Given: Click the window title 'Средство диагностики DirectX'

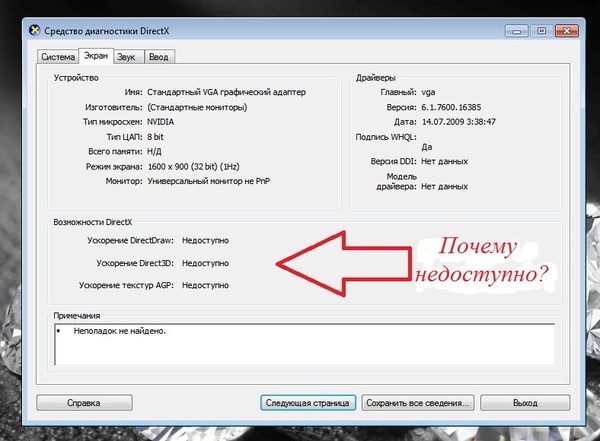Looking at the screenshot, I should (107, 31).
